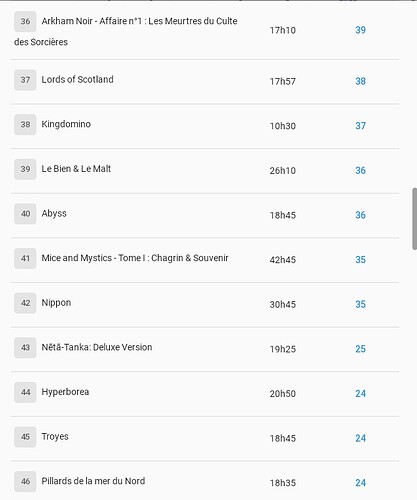
Task: Open the Kingdomino game entry
Action: click(x=66, y=124)
